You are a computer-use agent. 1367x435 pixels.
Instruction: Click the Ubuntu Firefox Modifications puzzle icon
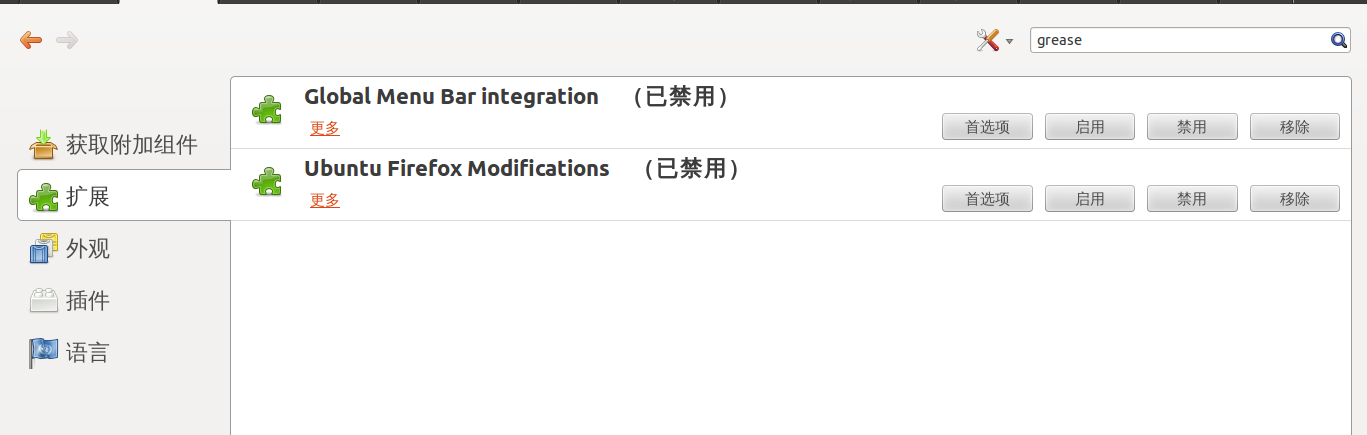267,181
